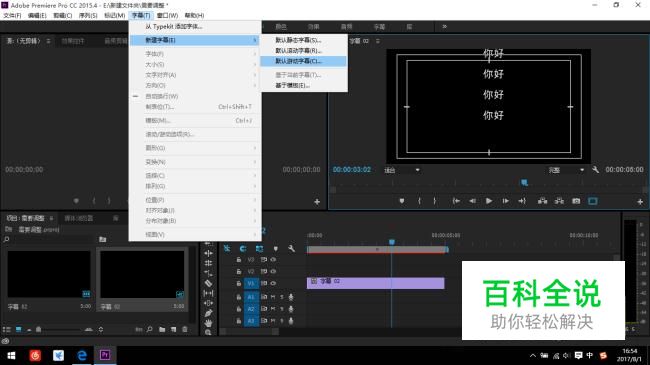Select the 字幕 02 clip on timeline
The image size is (650, 365).
[376, 283]
